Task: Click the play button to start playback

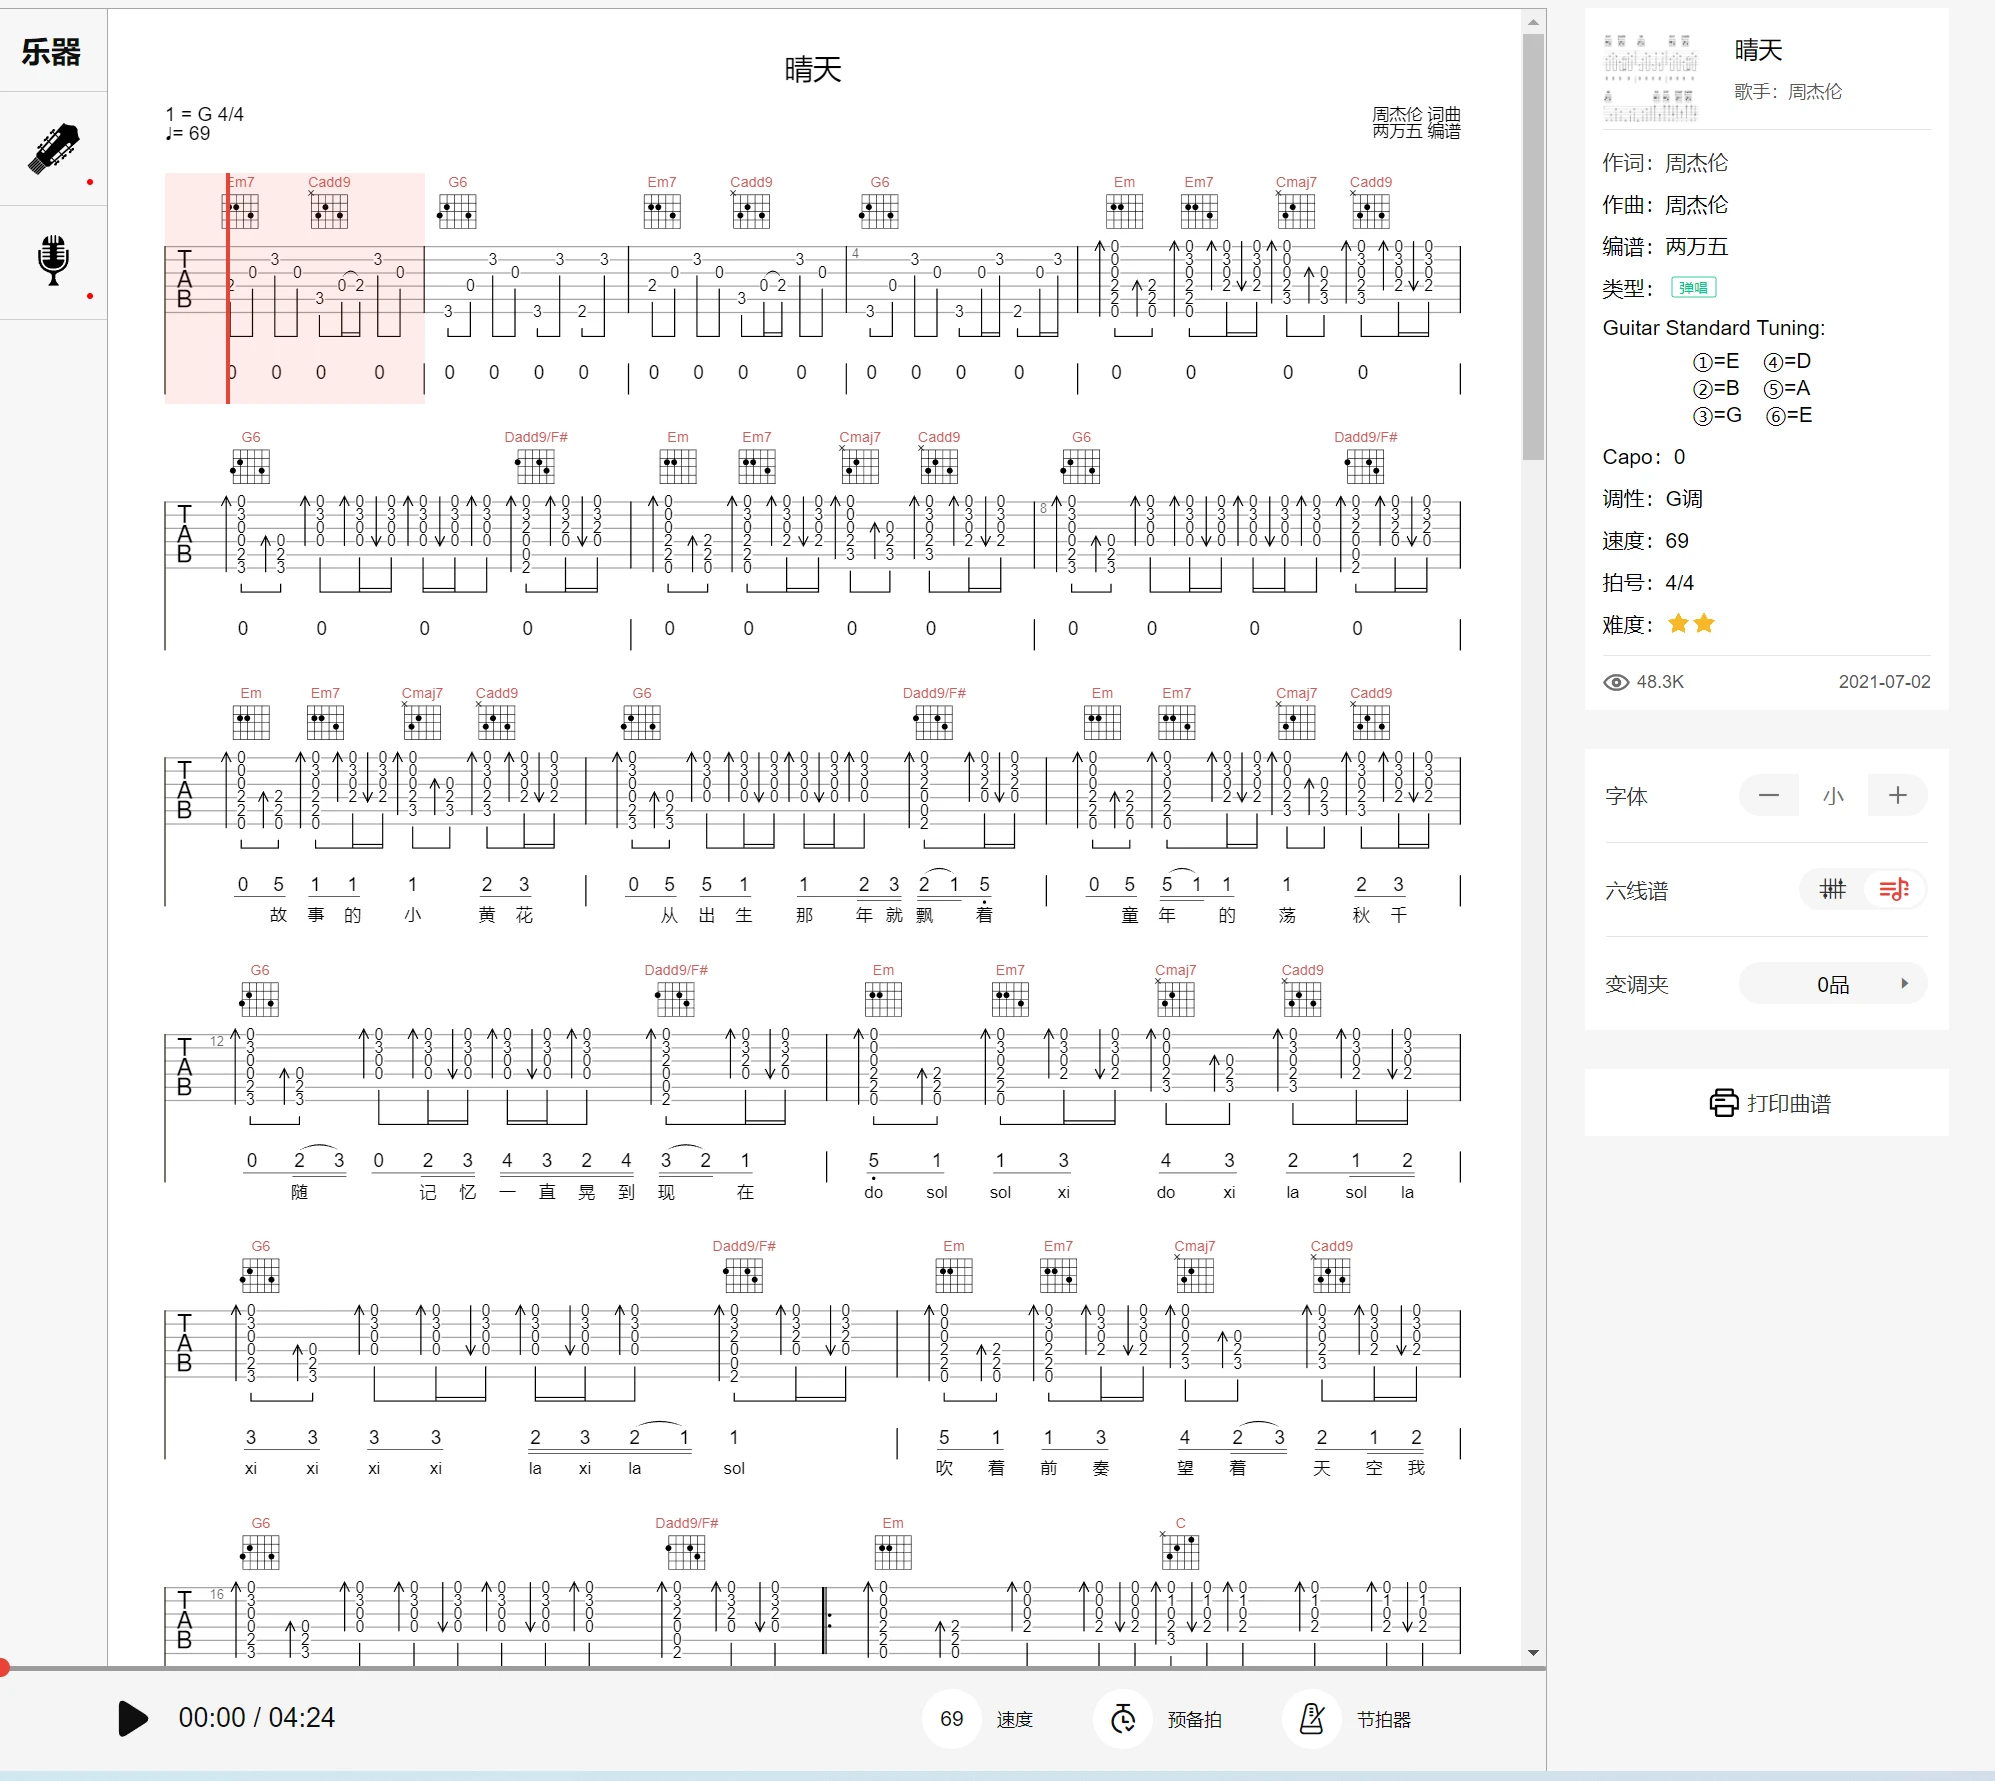Action: pos(132,1718)
